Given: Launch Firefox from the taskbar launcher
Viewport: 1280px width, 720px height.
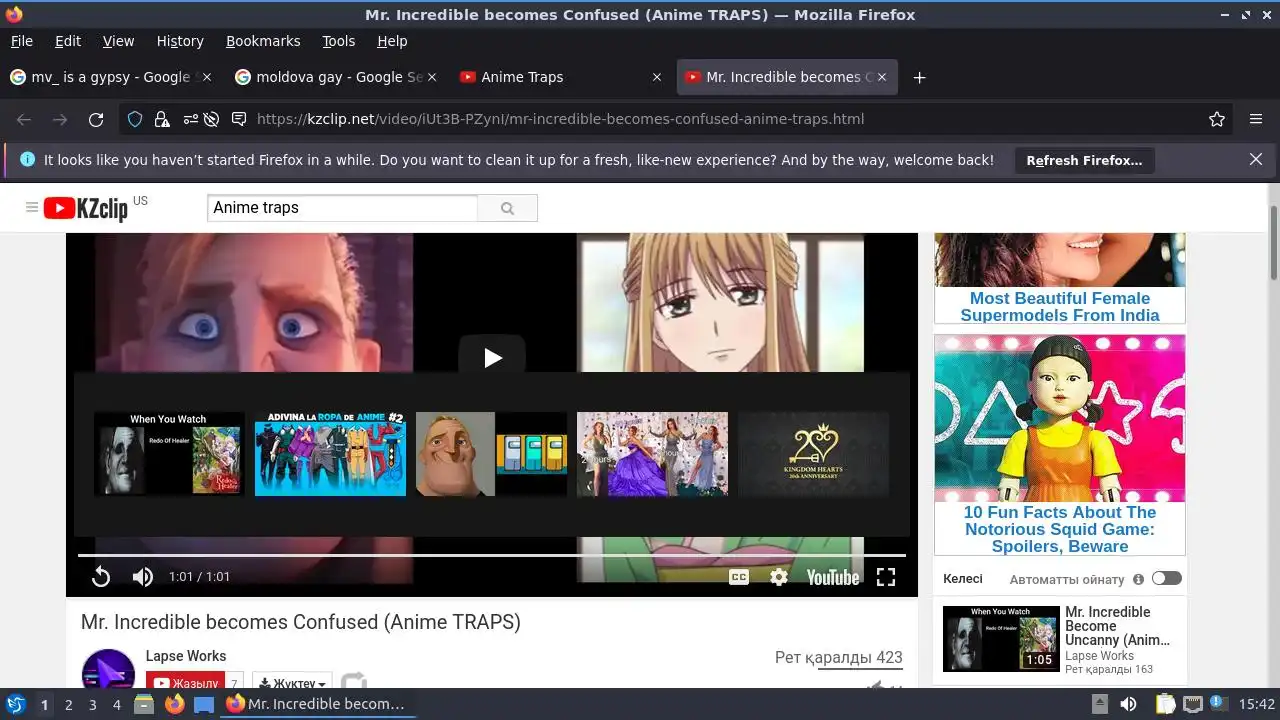Looking at the screenshot, I should [x=174, y=705].
